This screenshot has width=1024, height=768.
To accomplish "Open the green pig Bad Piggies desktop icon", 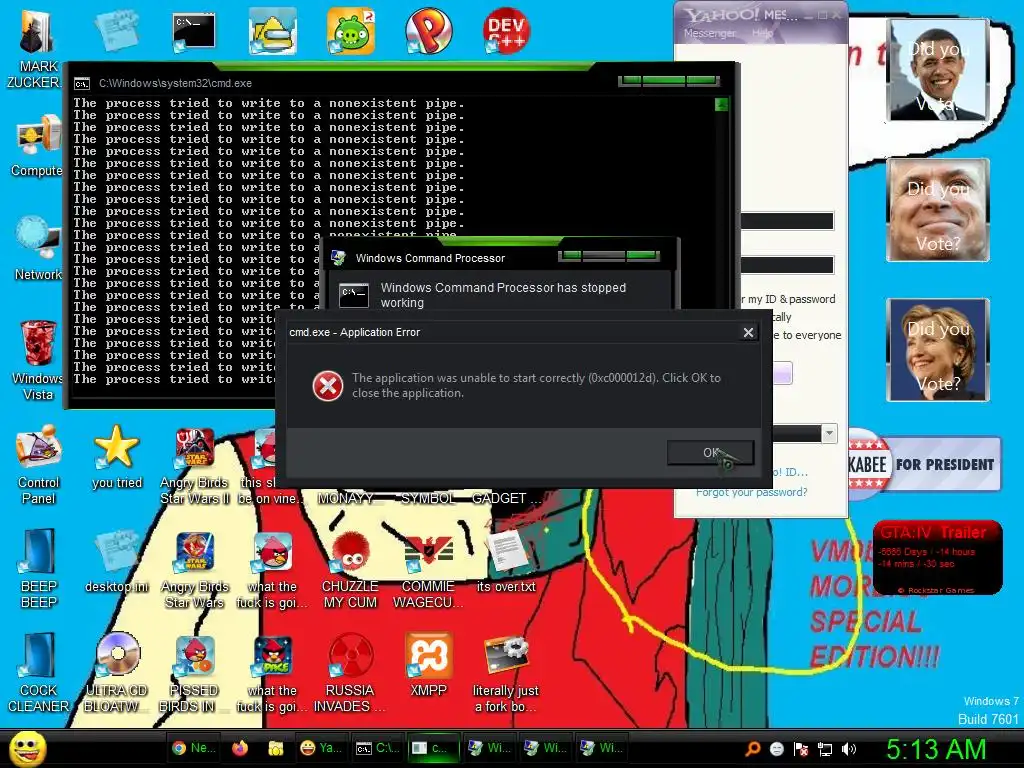I will click(351, 31).
